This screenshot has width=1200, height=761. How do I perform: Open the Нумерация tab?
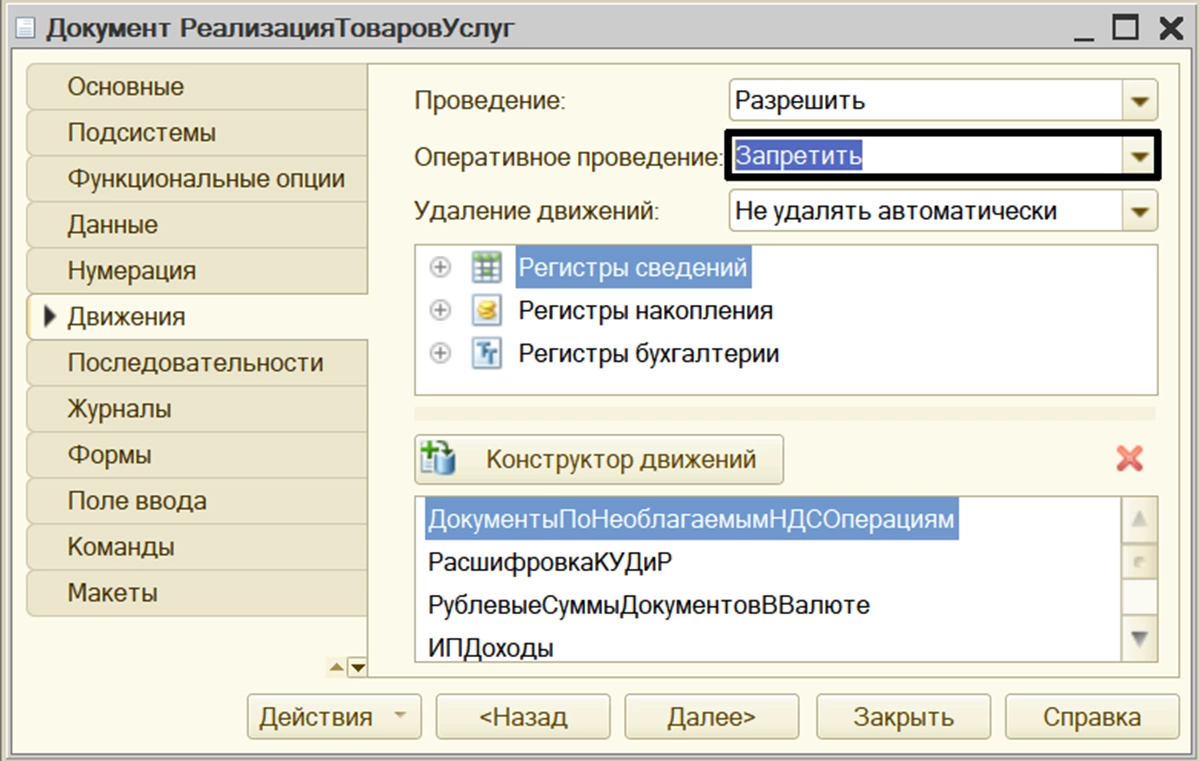point(132,271)
